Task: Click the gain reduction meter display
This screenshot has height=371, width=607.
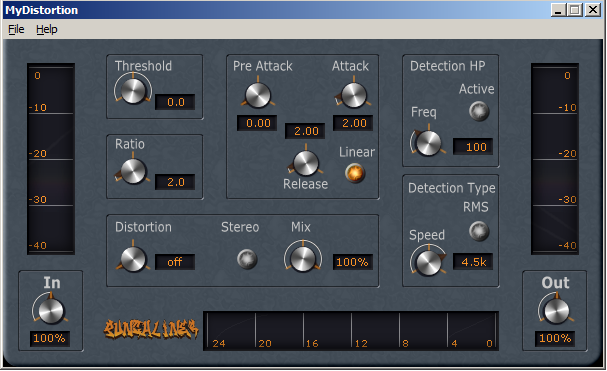Action: 351,331
